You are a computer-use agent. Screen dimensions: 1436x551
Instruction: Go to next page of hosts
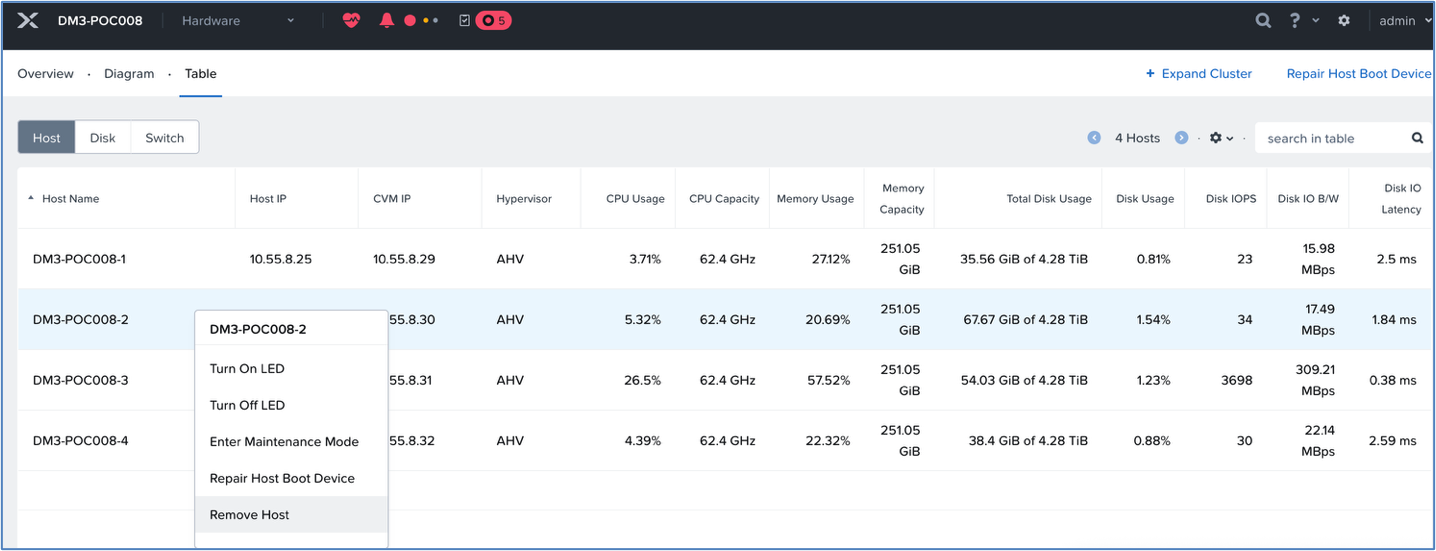(x=1181, y=138)
